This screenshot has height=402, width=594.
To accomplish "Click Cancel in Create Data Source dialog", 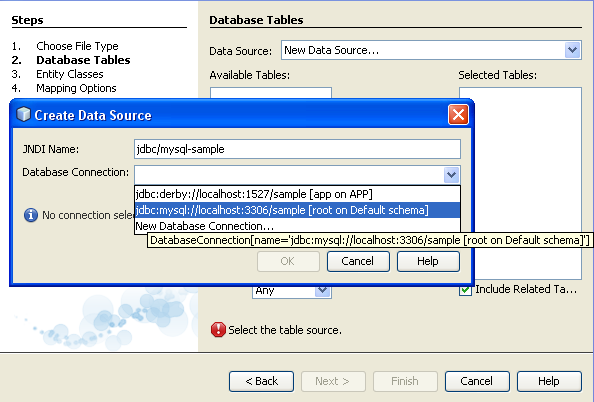I will pos(358,261).
